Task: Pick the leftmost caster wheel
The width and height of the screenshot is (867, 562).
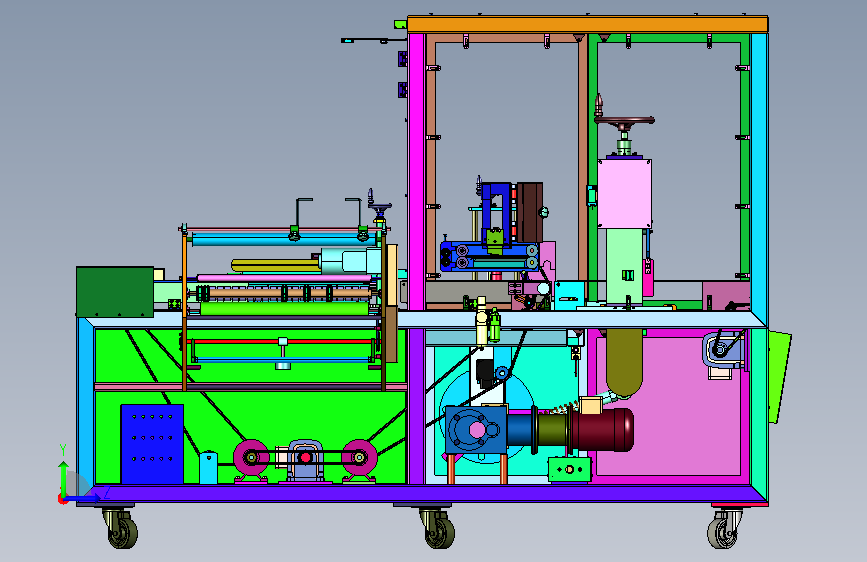Action: tap(122, 532)
